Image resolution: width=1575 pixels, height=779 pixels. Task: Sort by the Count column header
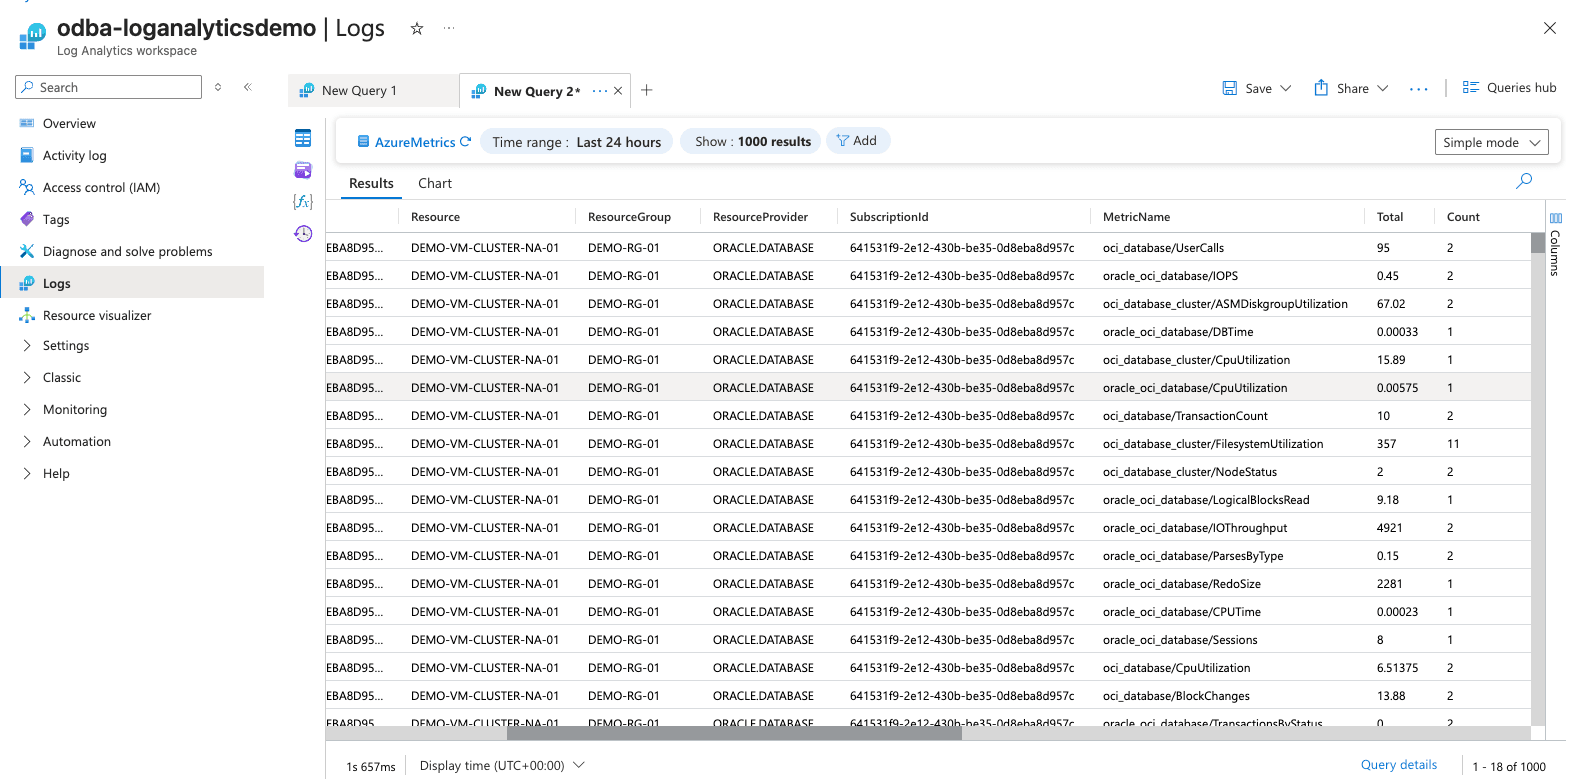click(x=1463, y=217)
